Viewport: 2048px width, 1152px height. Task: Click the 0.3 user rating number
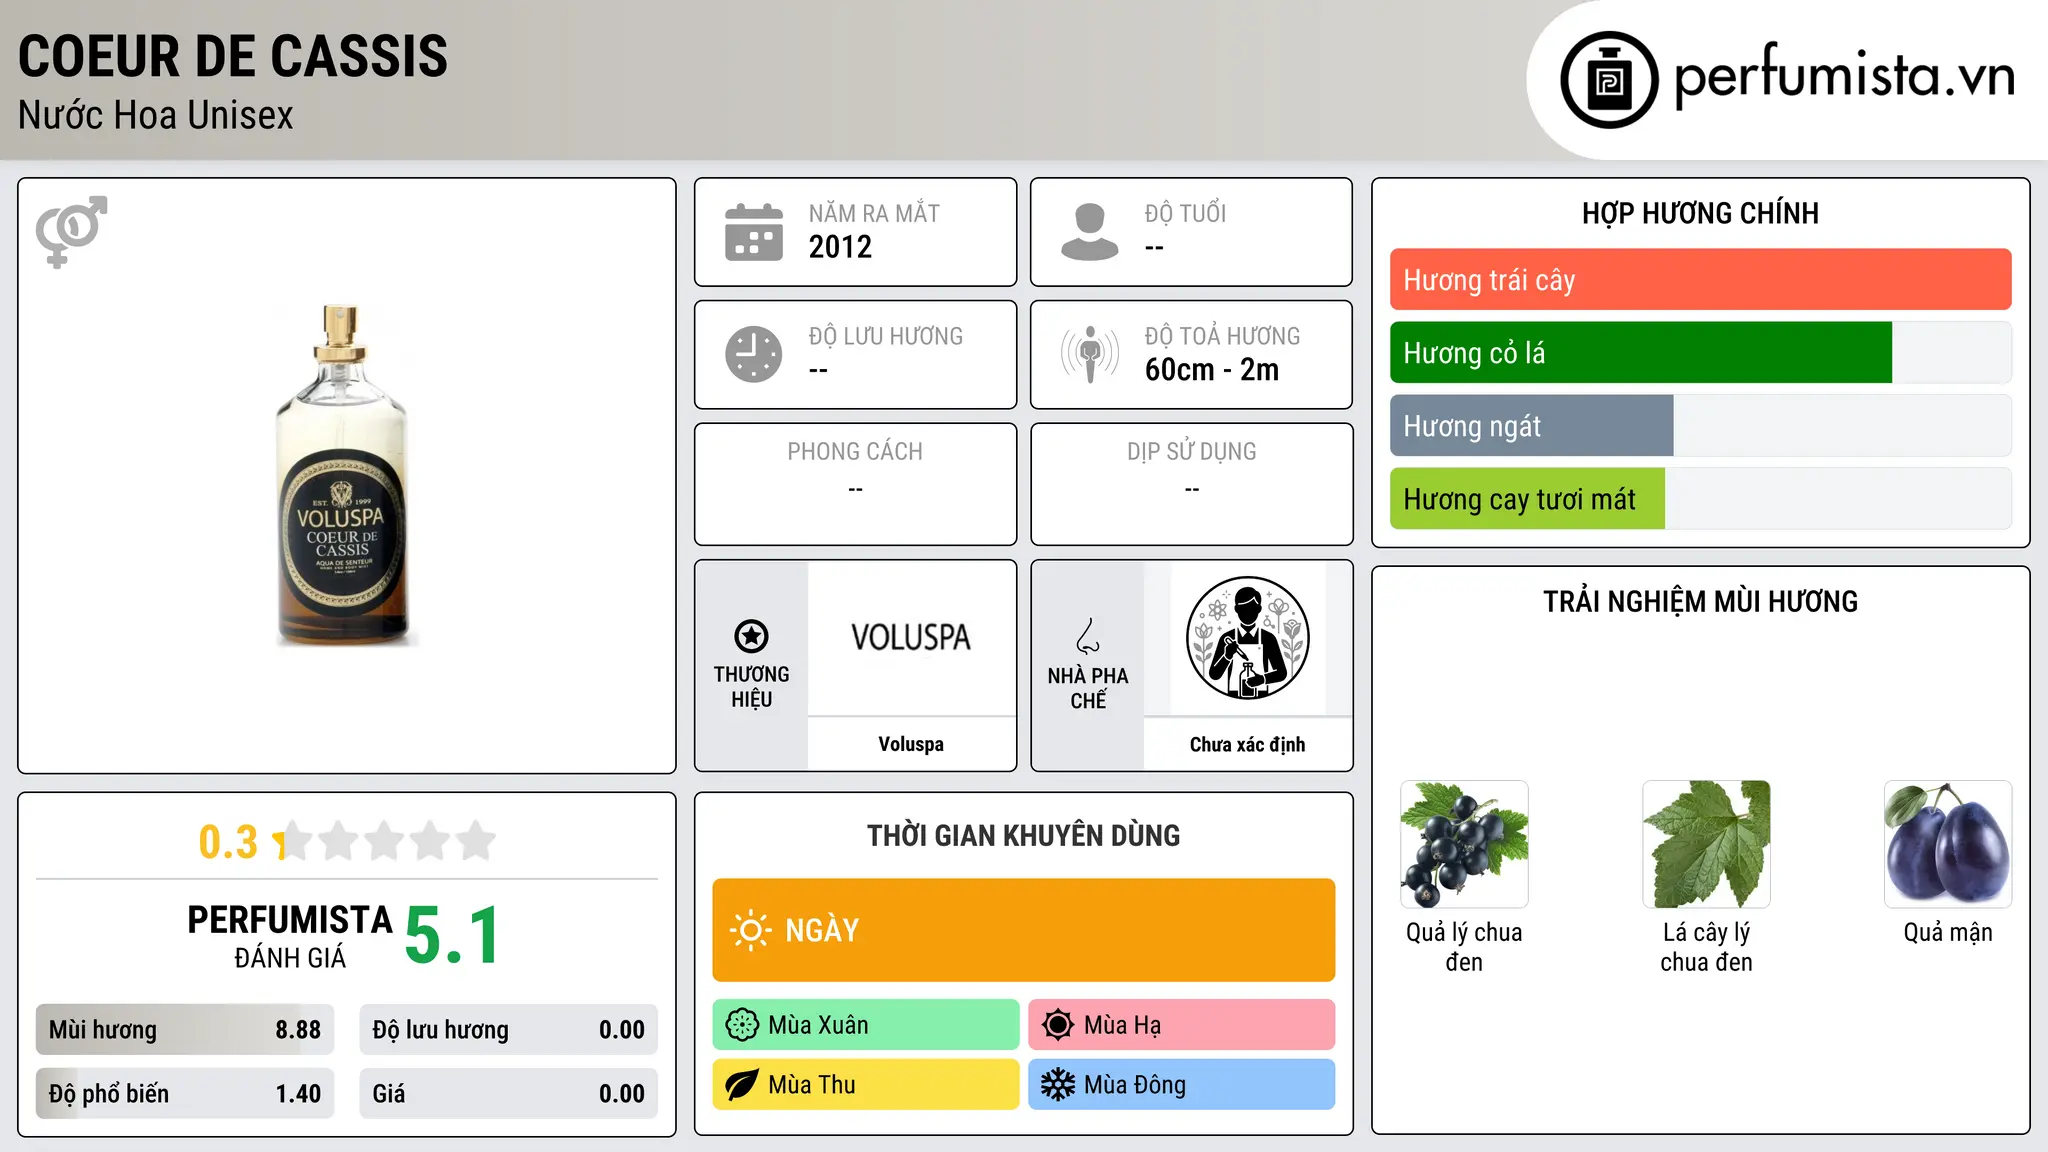pos(228,842)
